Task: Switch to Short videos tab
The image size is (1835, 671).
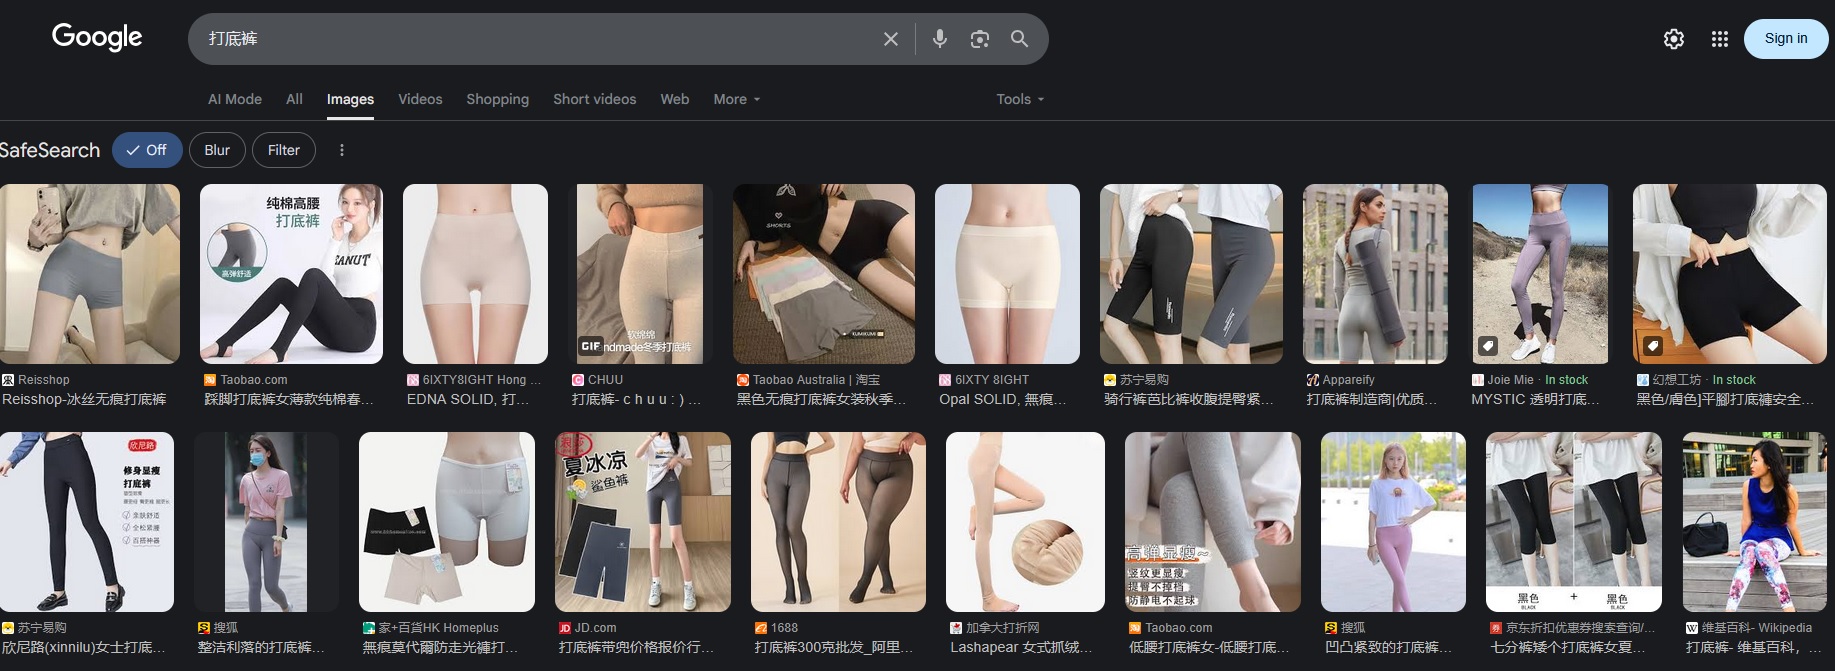Action: coord(595,99)
